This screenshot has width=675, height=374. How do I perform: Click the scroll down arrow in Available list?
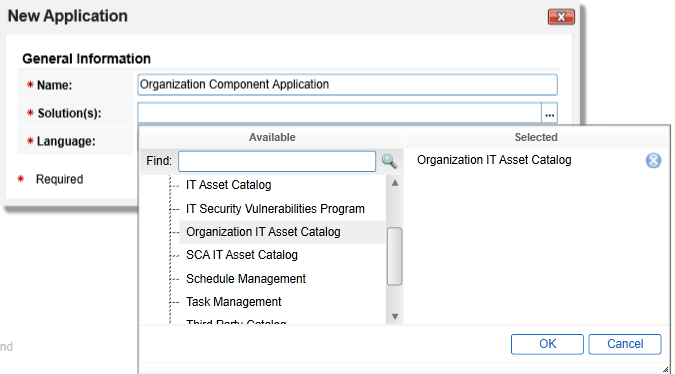(395, 316)
